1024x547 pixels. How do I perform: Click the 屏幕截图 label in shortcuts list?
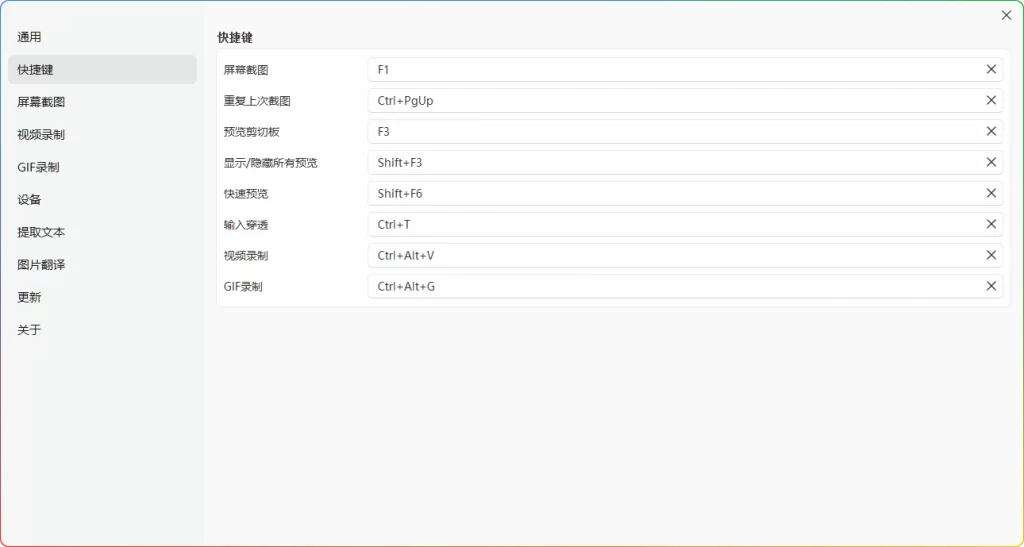246,70
